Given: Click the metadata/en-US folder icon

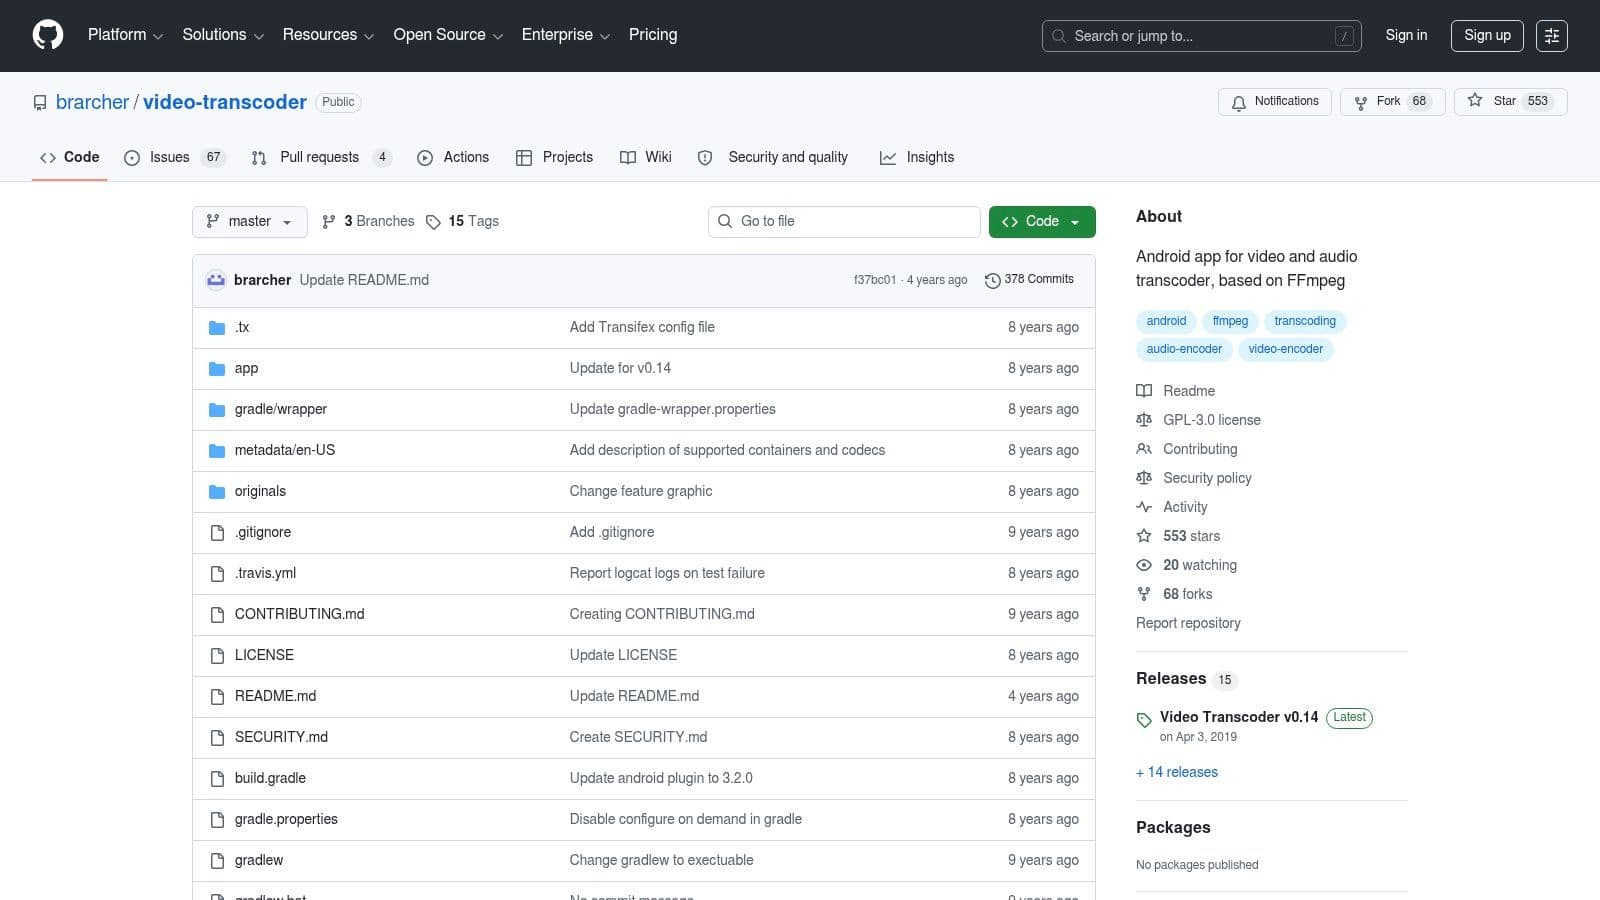Looking at the screenshot, I should 217,451.
